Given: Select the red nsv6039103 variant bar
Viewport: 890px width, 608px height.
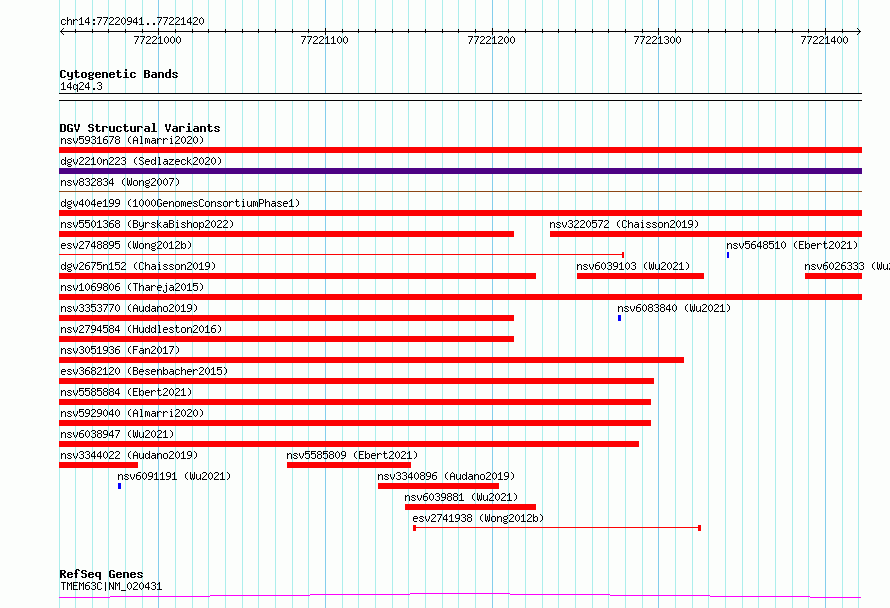Looking at the screenshot, I should click(640, 276).
